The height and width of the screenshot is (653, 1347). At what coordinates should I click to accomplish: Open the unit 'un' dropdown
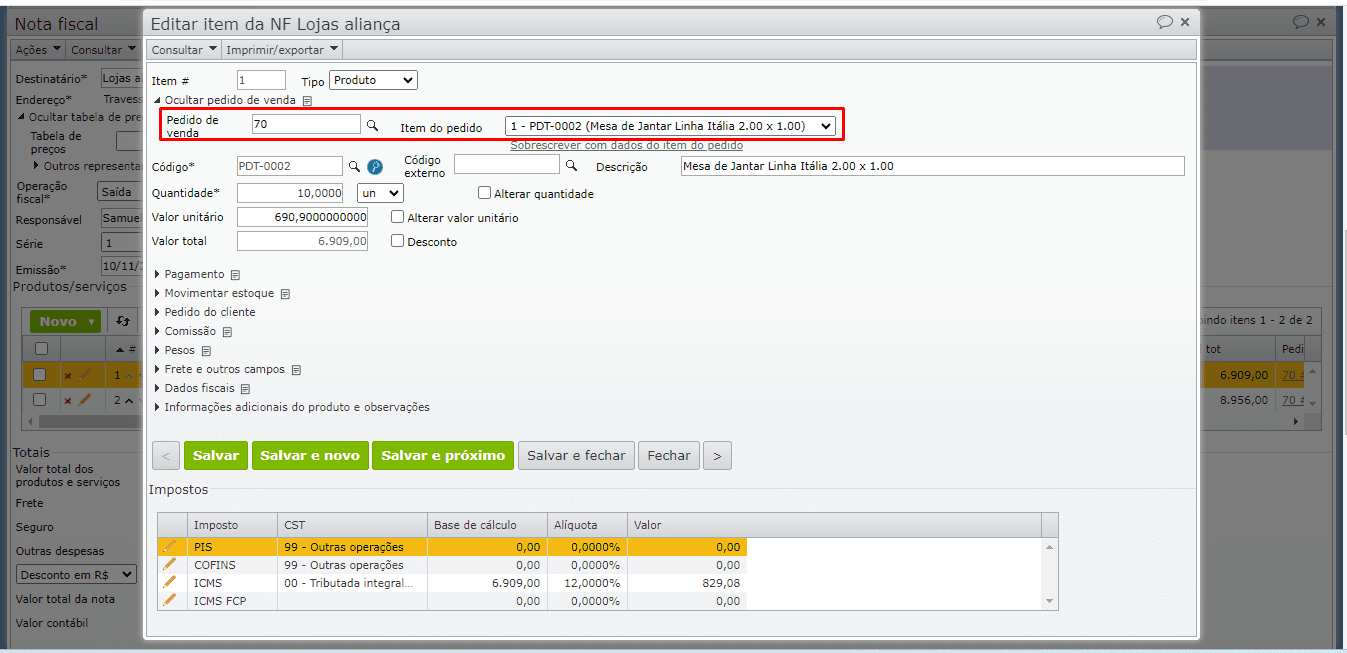(x=380, y=193)
